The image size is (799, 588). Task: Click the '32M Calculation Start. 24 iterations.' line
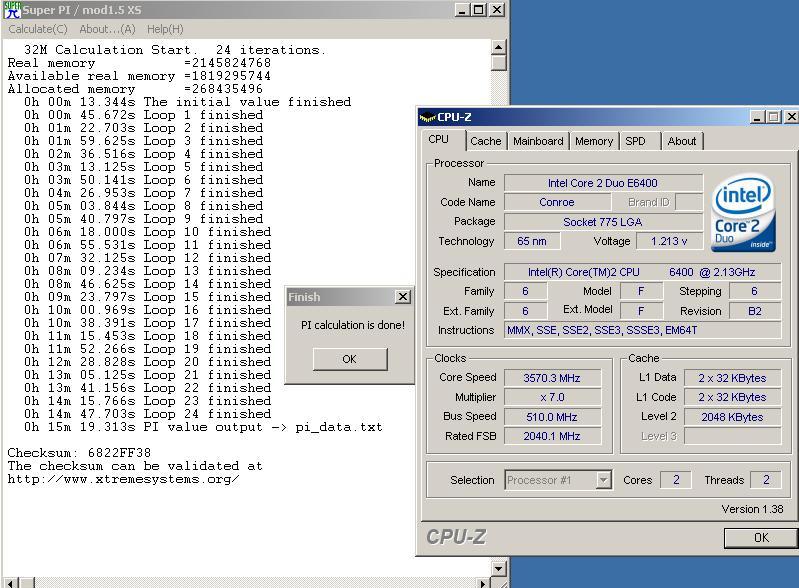click(174, 50)
